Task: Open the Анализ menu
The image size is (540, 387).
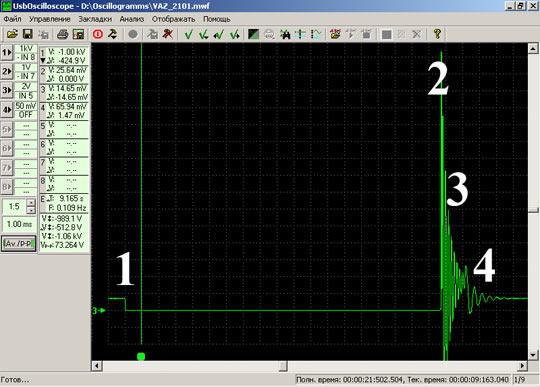Action: (x=132, y=19)
